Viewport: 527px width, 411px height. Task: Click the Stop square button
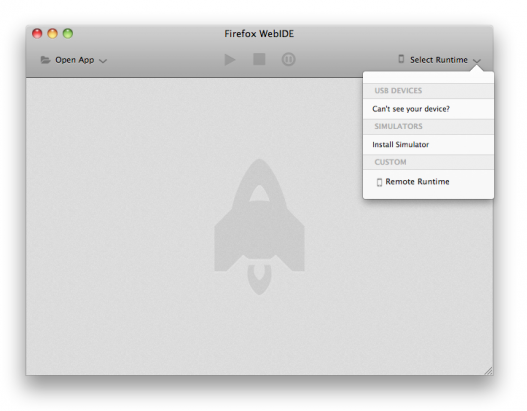coord(259,59)
